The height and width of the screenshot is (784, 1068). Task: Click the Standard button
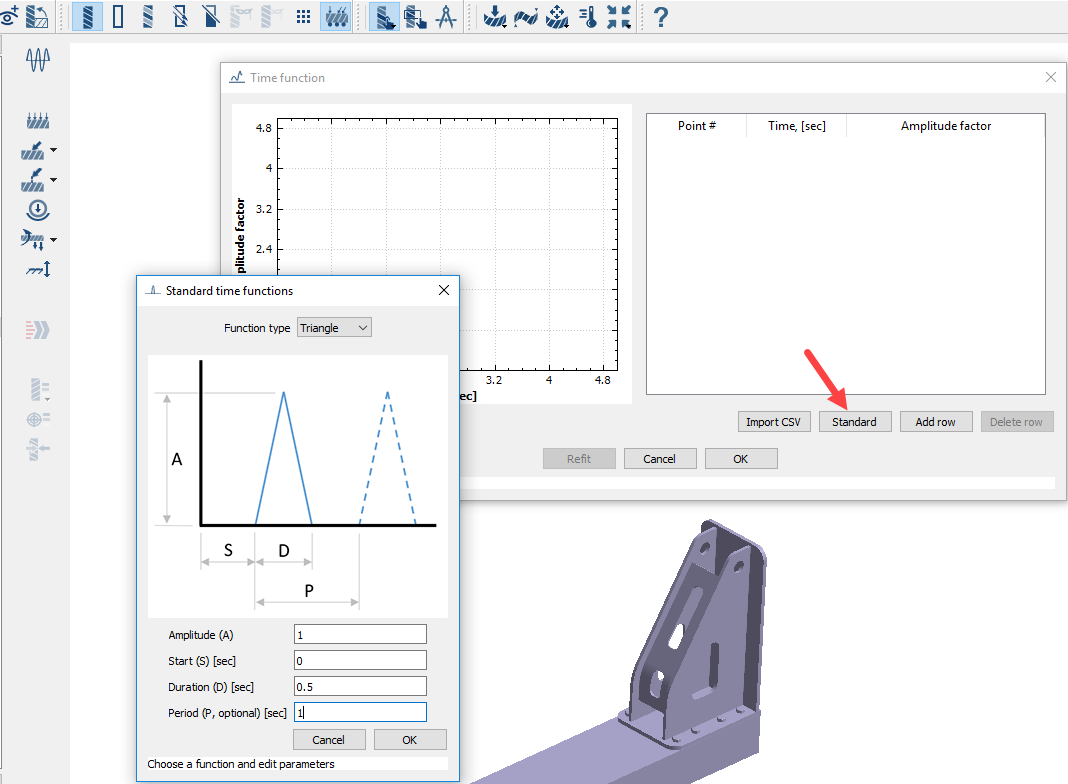[x=854, y=422]
